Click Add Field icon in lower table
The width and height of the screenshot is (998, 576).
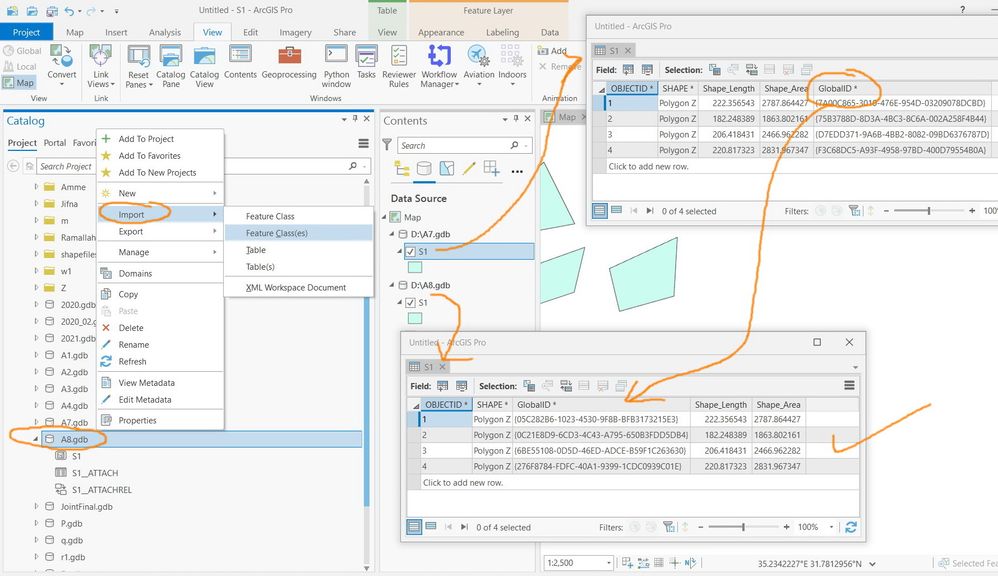442,386
